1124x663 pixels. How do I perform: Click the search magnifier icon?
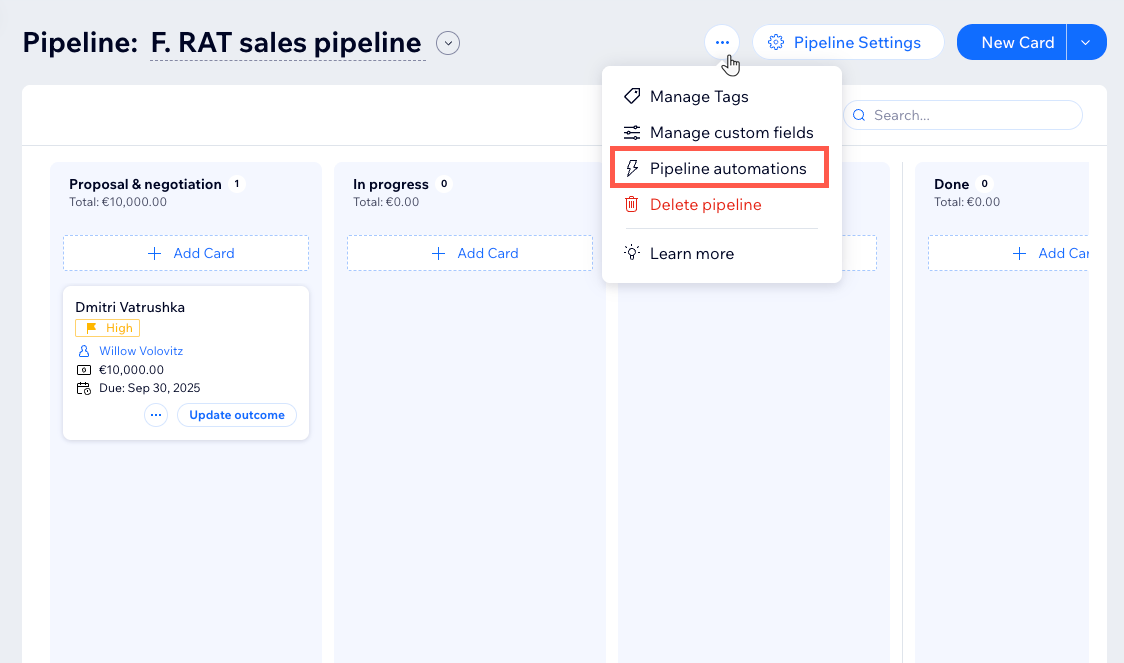pyautogui.click(x=859, y=115)
